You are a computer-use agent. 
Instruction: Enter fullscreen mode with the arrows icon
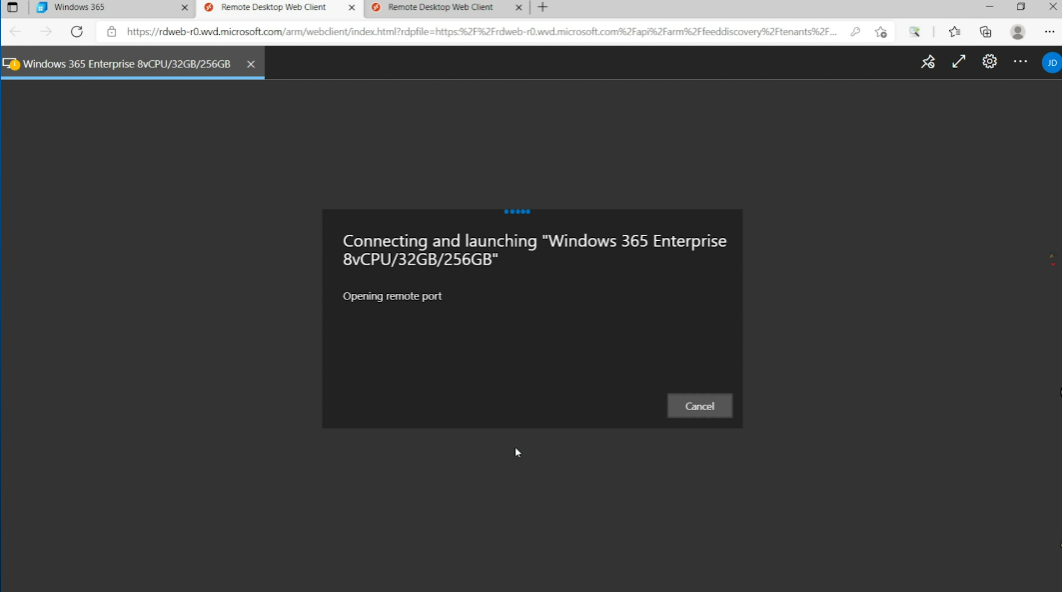point(958,62)
